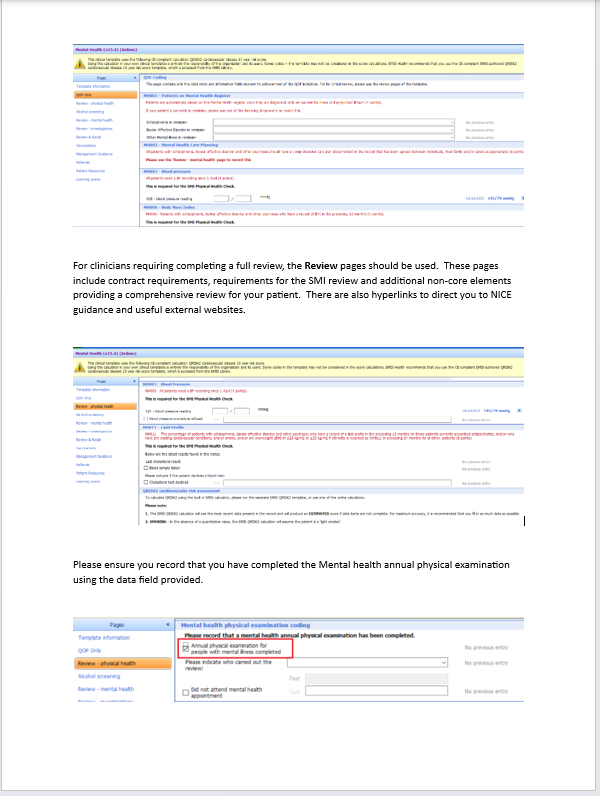Click greyed text field under the review dropdown
Viewport: 600px width, 796px height.
(377, 679)
